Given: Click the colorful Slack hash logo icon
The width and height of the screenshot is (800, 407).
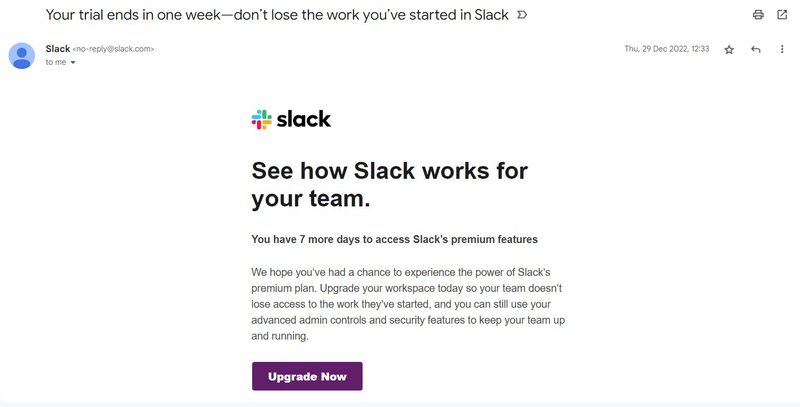Looking at the screenshot, I should tap(261, 120).
